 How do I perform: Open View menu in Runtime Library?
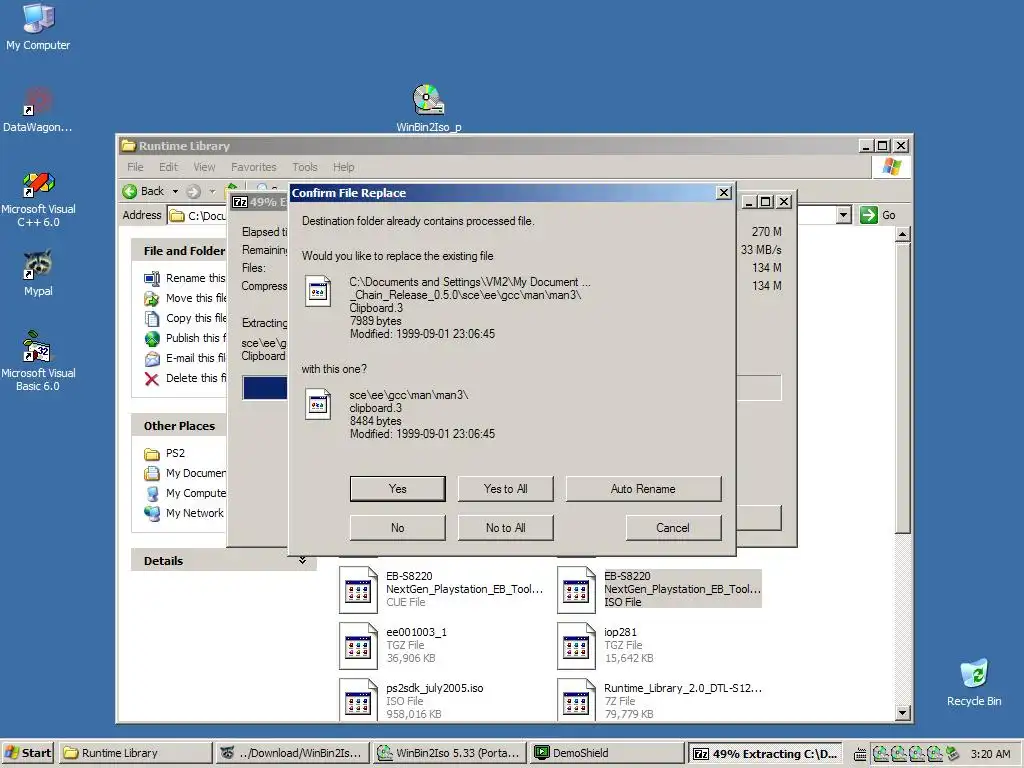[x=204, y=167]
